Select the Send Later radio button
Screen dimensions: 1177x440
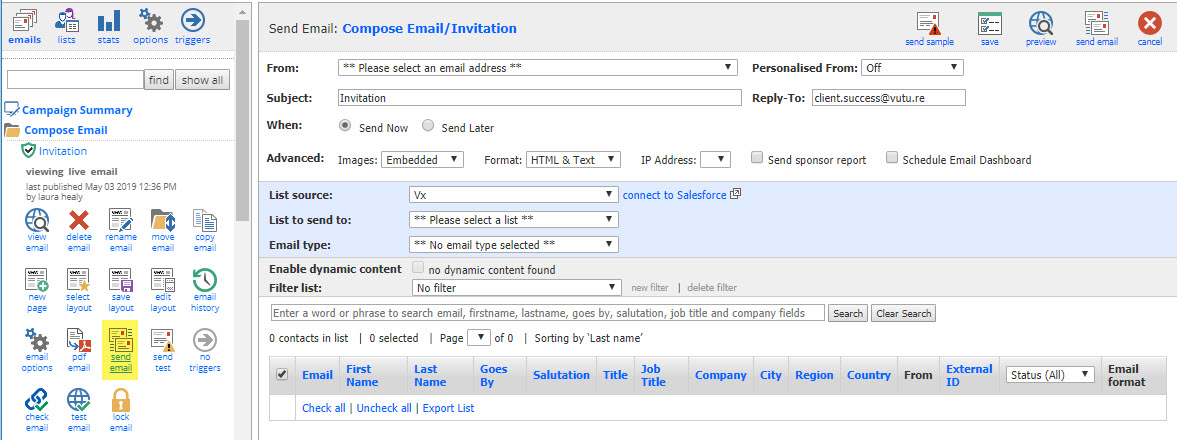click(428, 126)
